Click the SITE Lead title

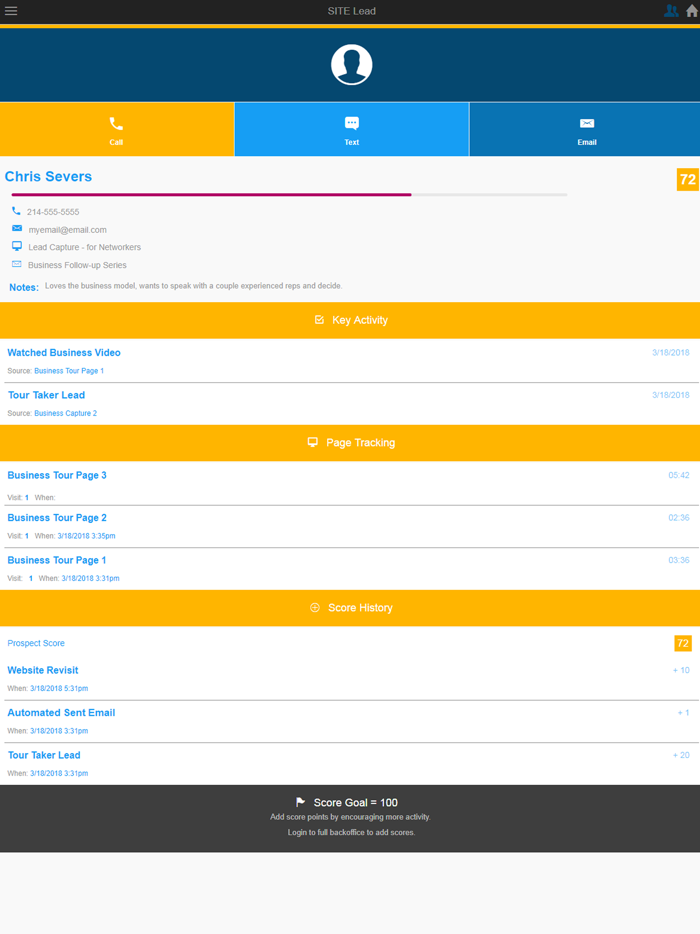(351, 11)
